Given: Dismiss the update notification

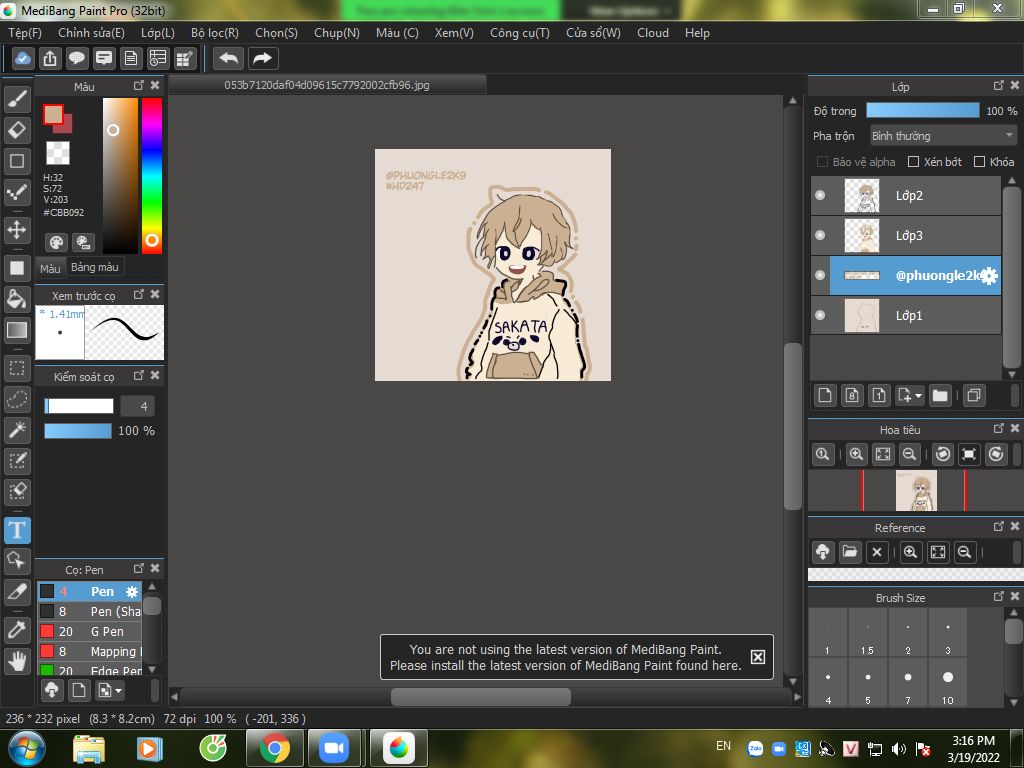Looking at the screenshot, I should [758, 657].
